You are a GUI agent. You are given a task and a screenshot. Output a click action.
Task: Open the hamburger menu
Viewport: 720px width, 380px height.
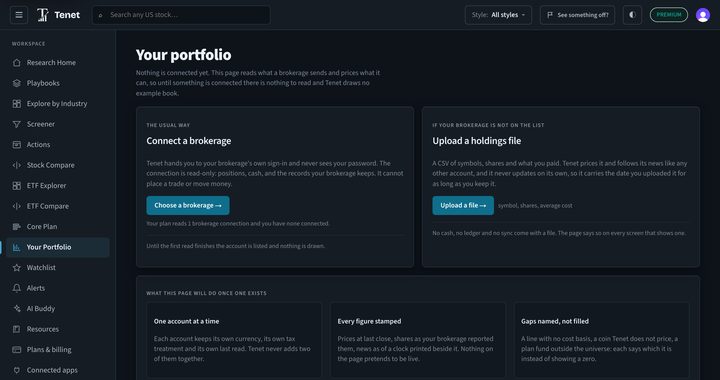[19, 15]
